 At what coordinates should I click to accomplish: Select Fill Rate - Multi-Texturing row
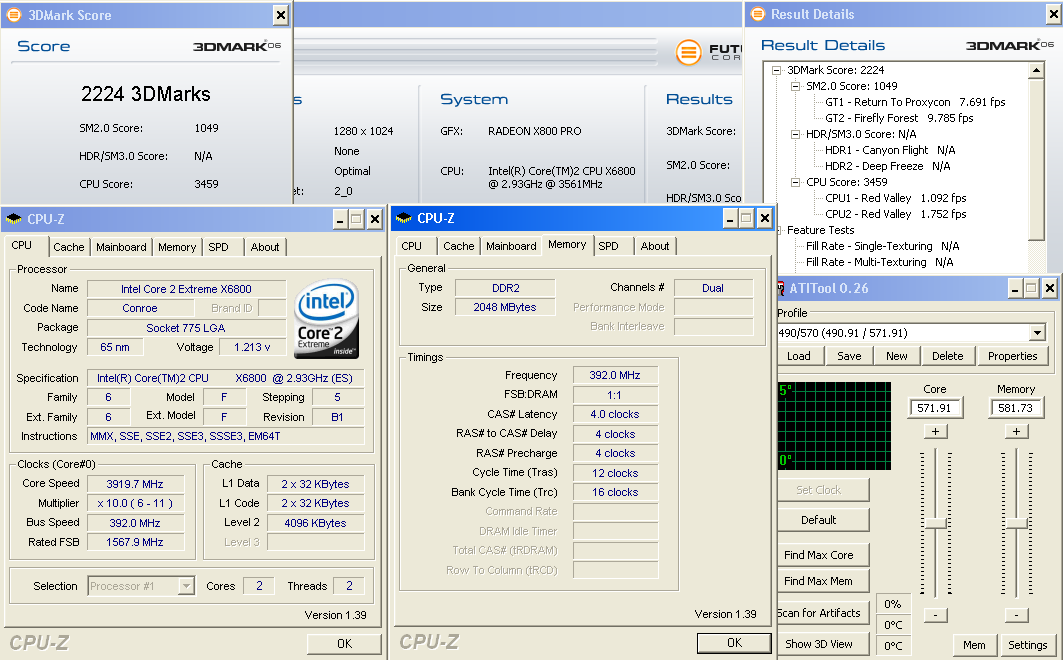coord(879,262)
